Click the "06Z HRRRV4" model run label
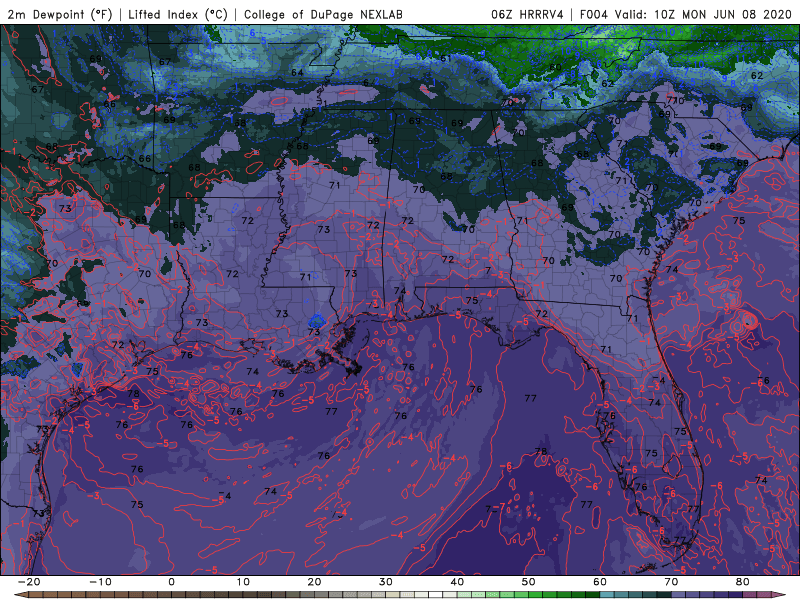 tap(527, 15)
